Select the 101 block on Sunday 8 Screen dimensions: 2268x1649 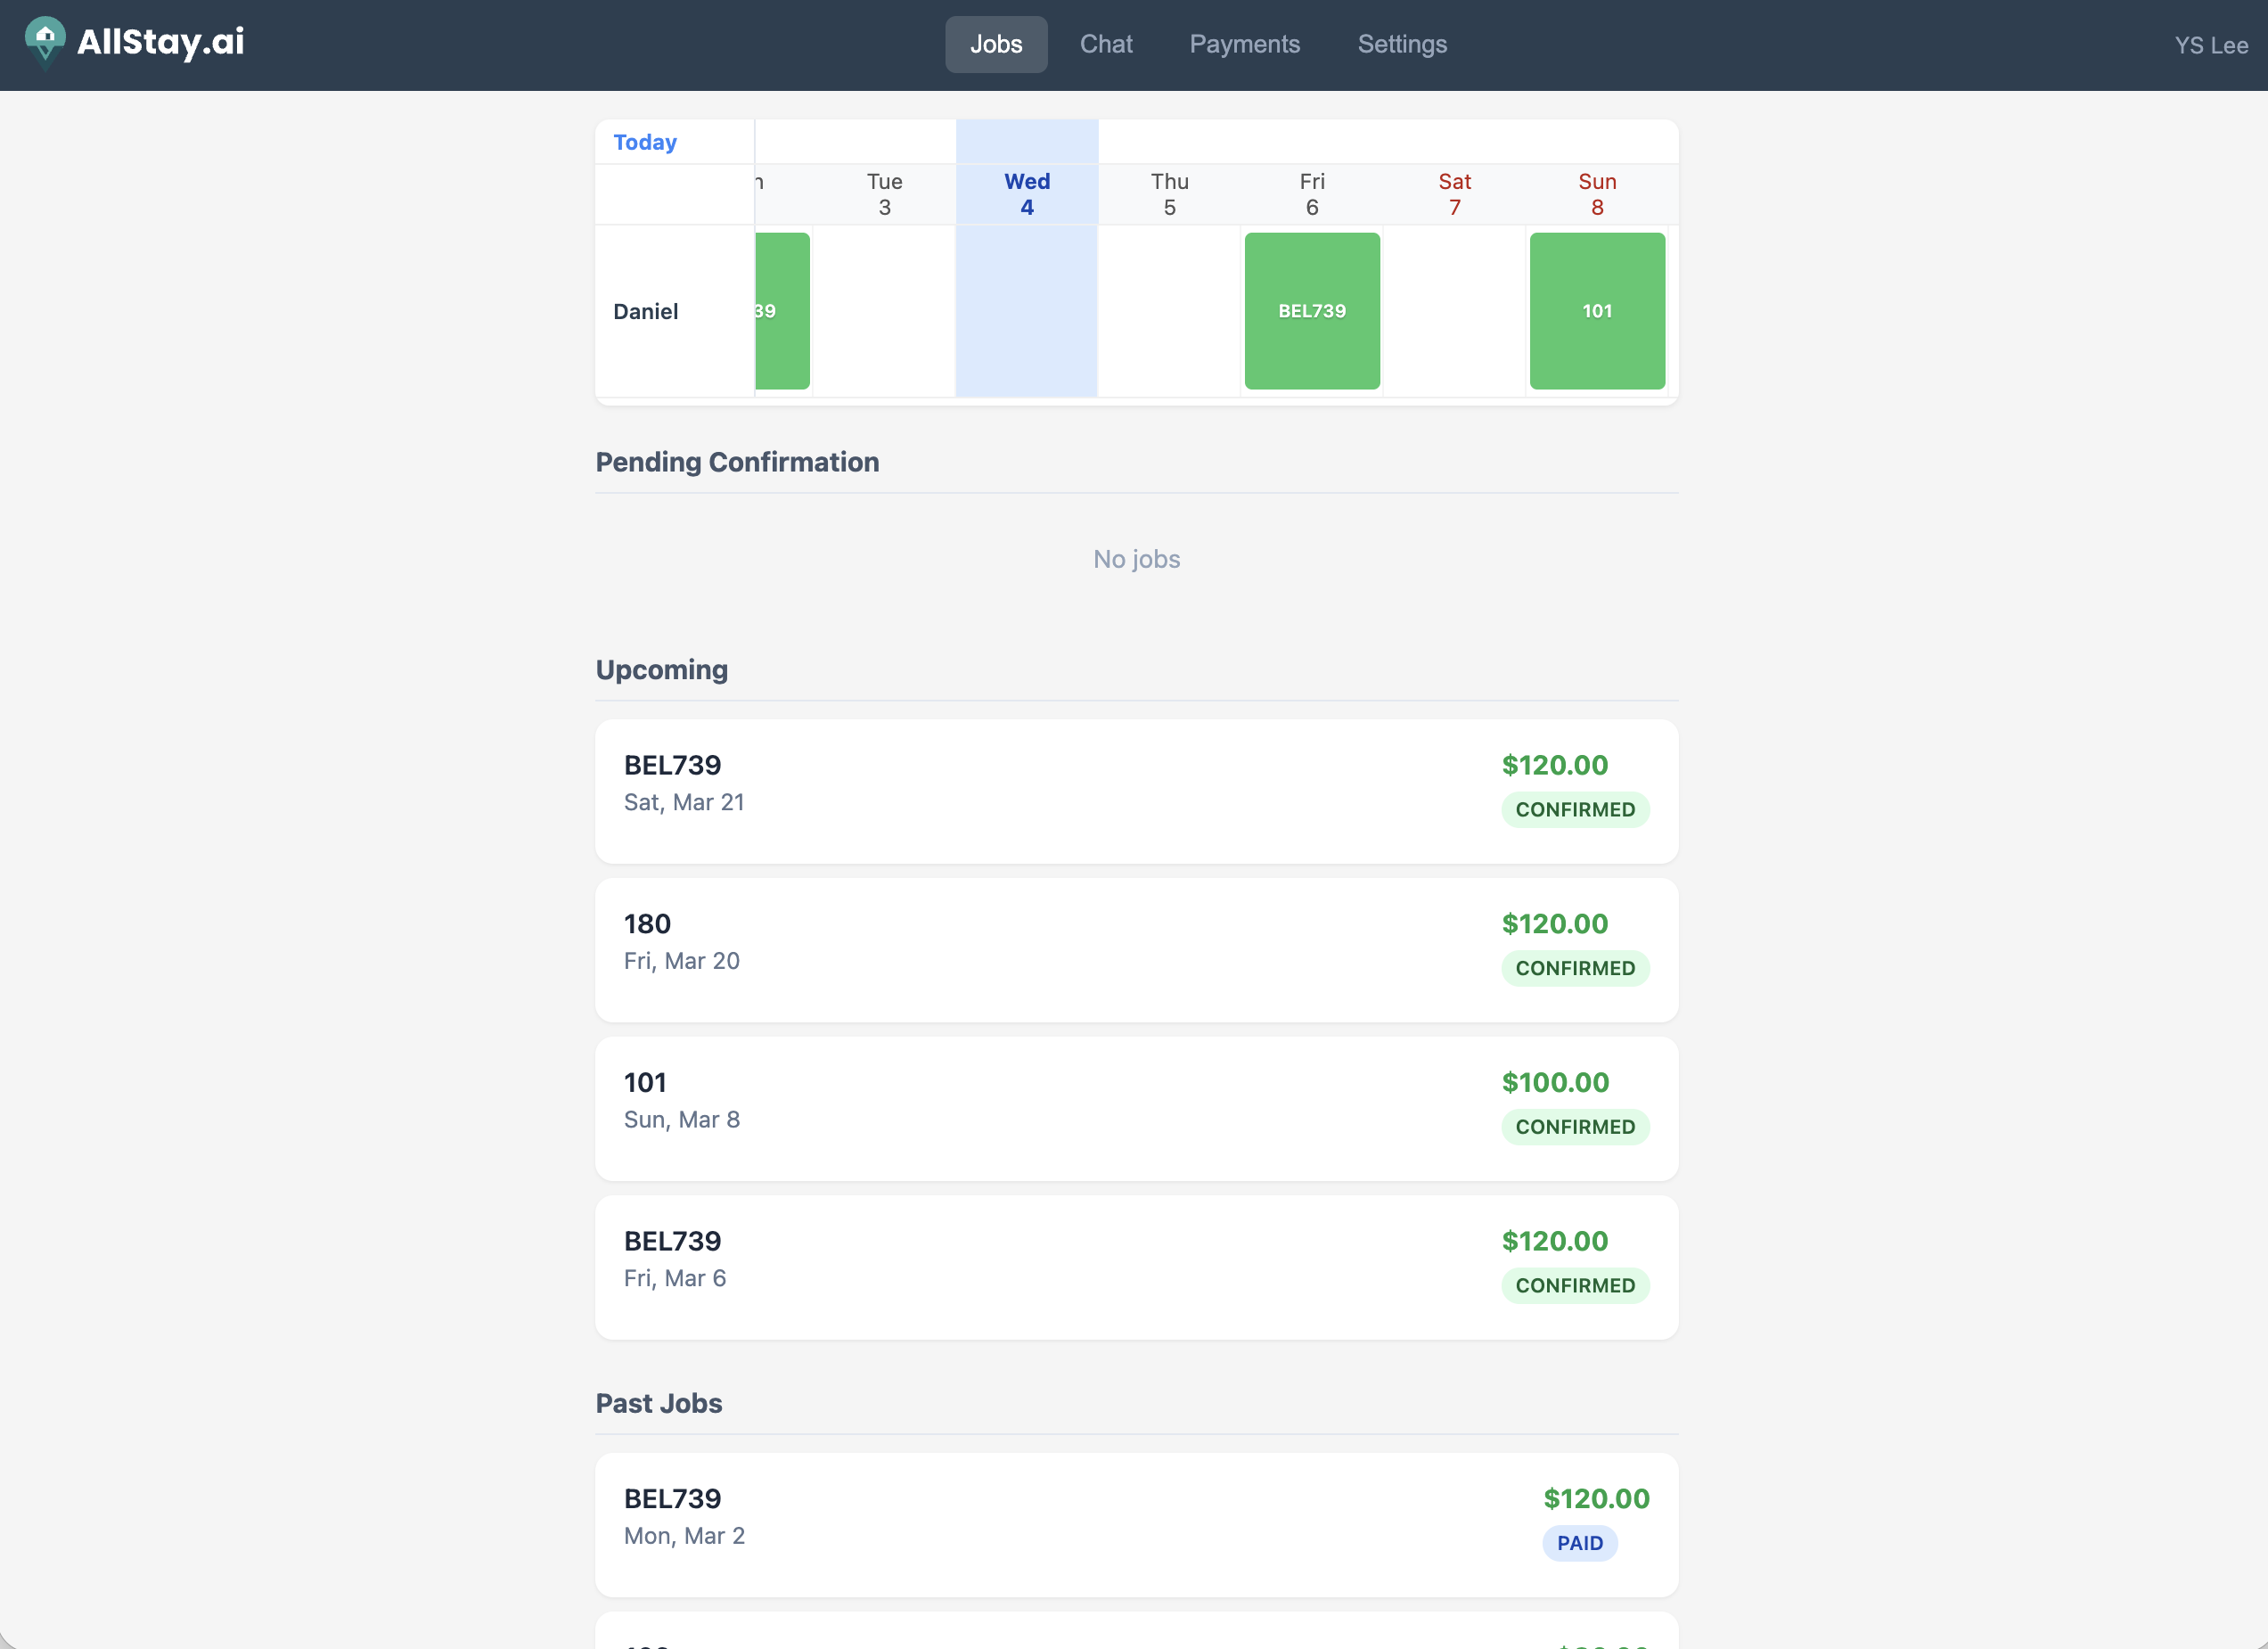coord(1596,311)
